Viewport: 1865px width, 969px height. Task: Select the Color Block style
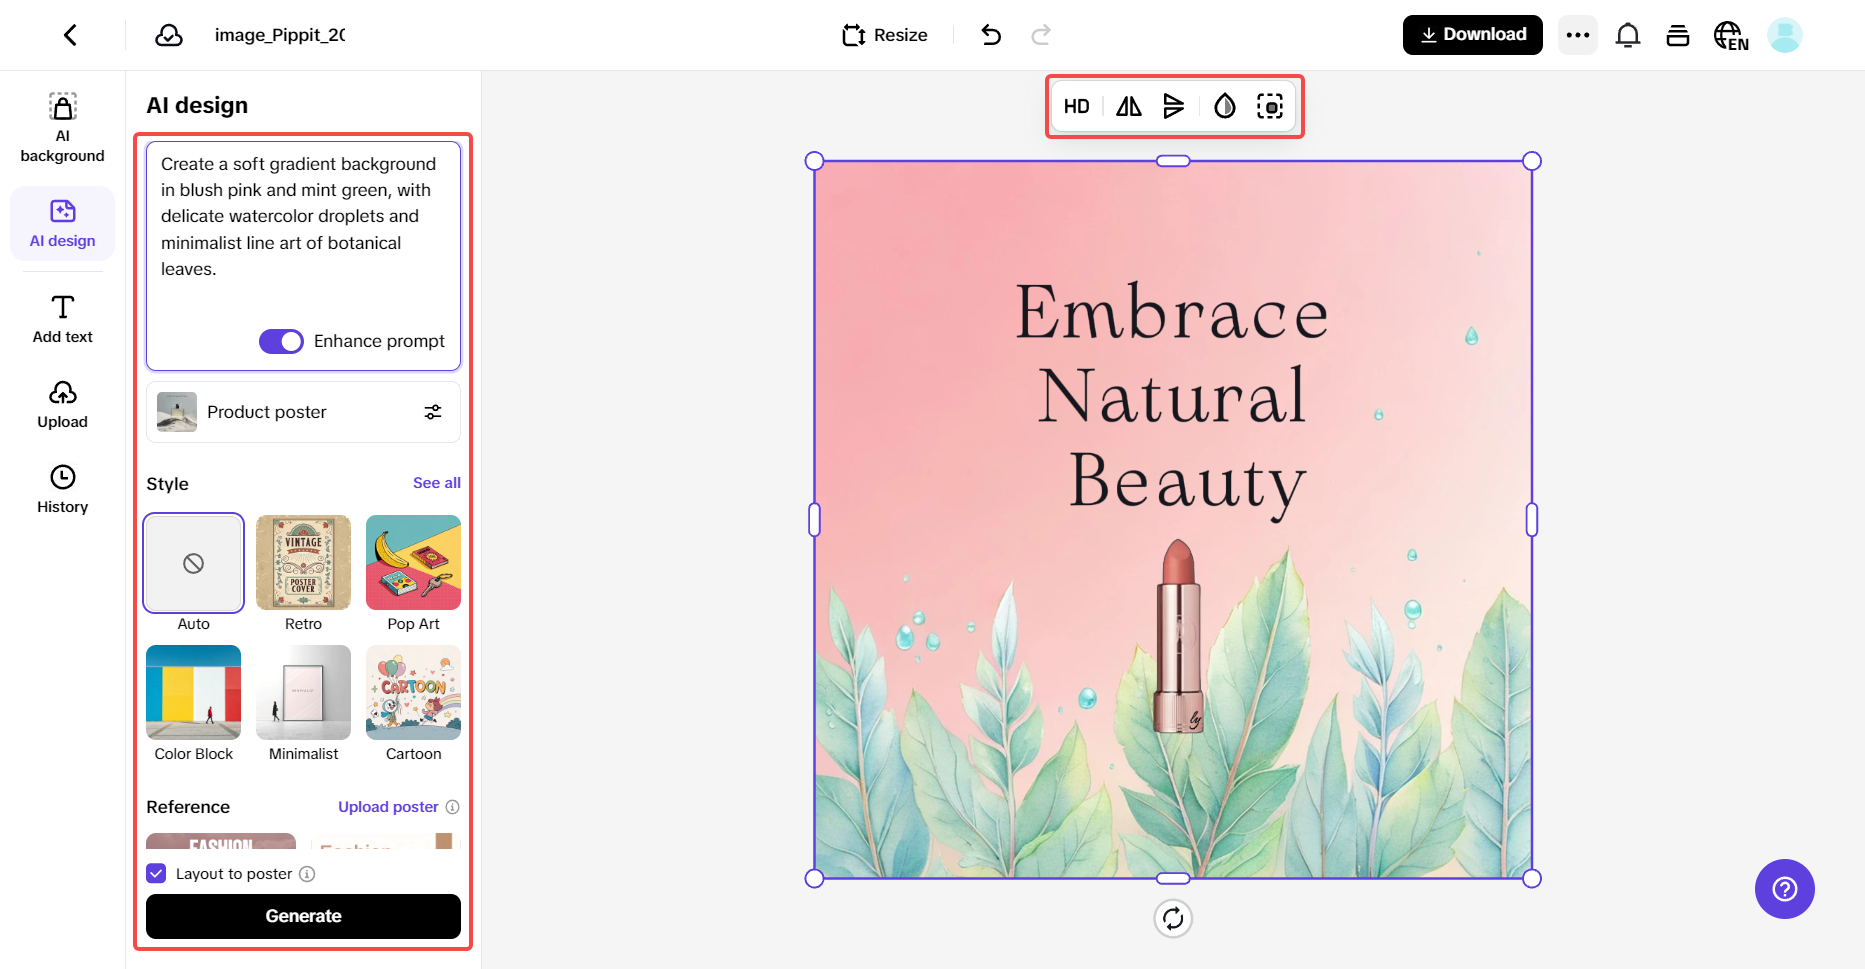194,693
